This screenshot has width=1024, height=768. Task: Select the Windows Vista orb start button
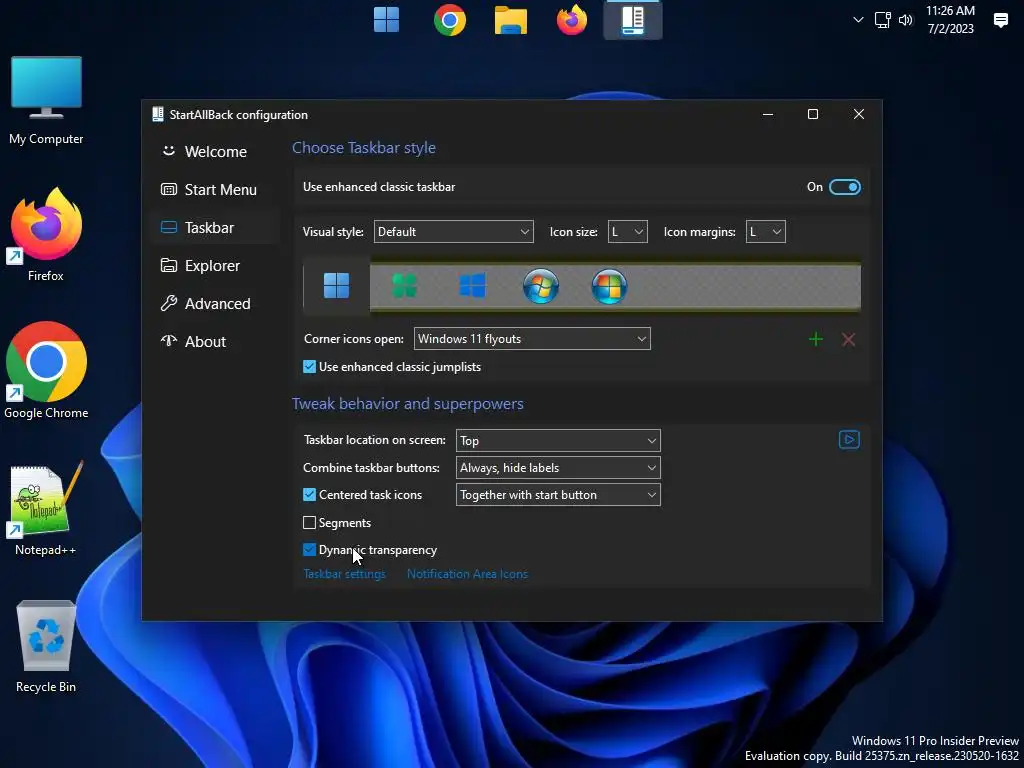[609, 286]
